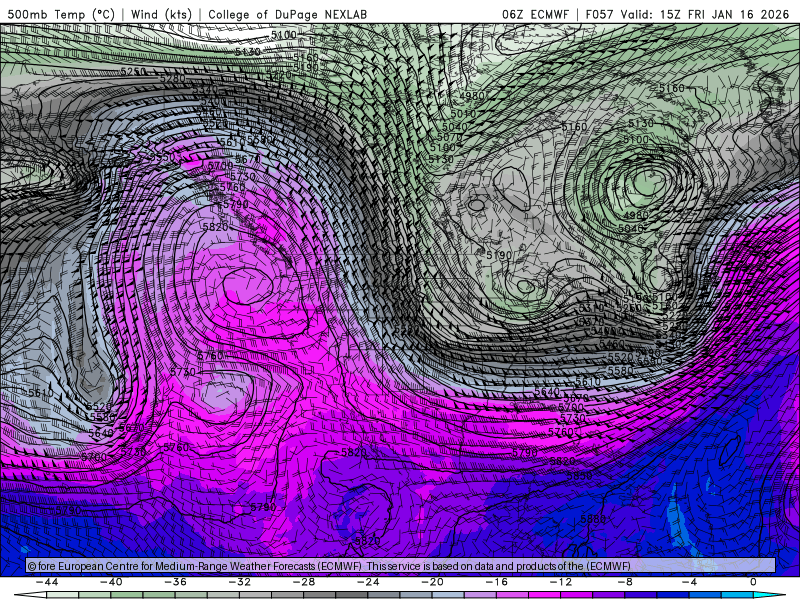Image resolution: width=800 pixels, height=600 pixels.
Task: Click the 5010 height contour label
Action: point(463,113)
